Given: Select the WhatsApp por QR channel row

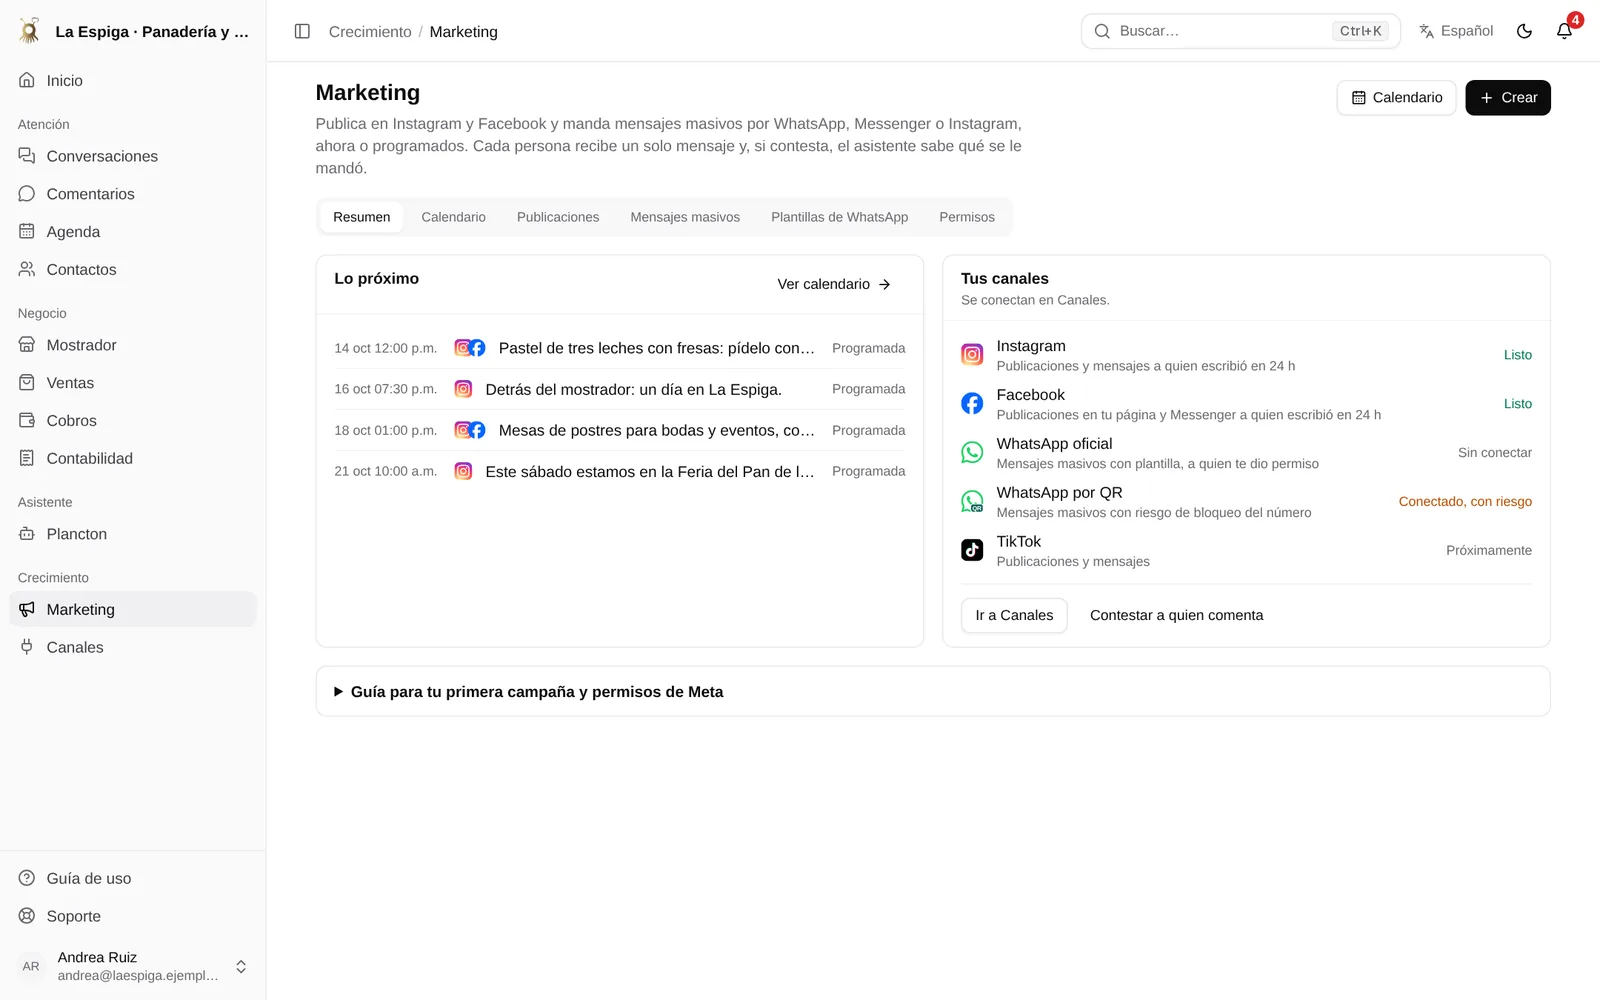Looking at the screenshot, I should click(1246, 502).
